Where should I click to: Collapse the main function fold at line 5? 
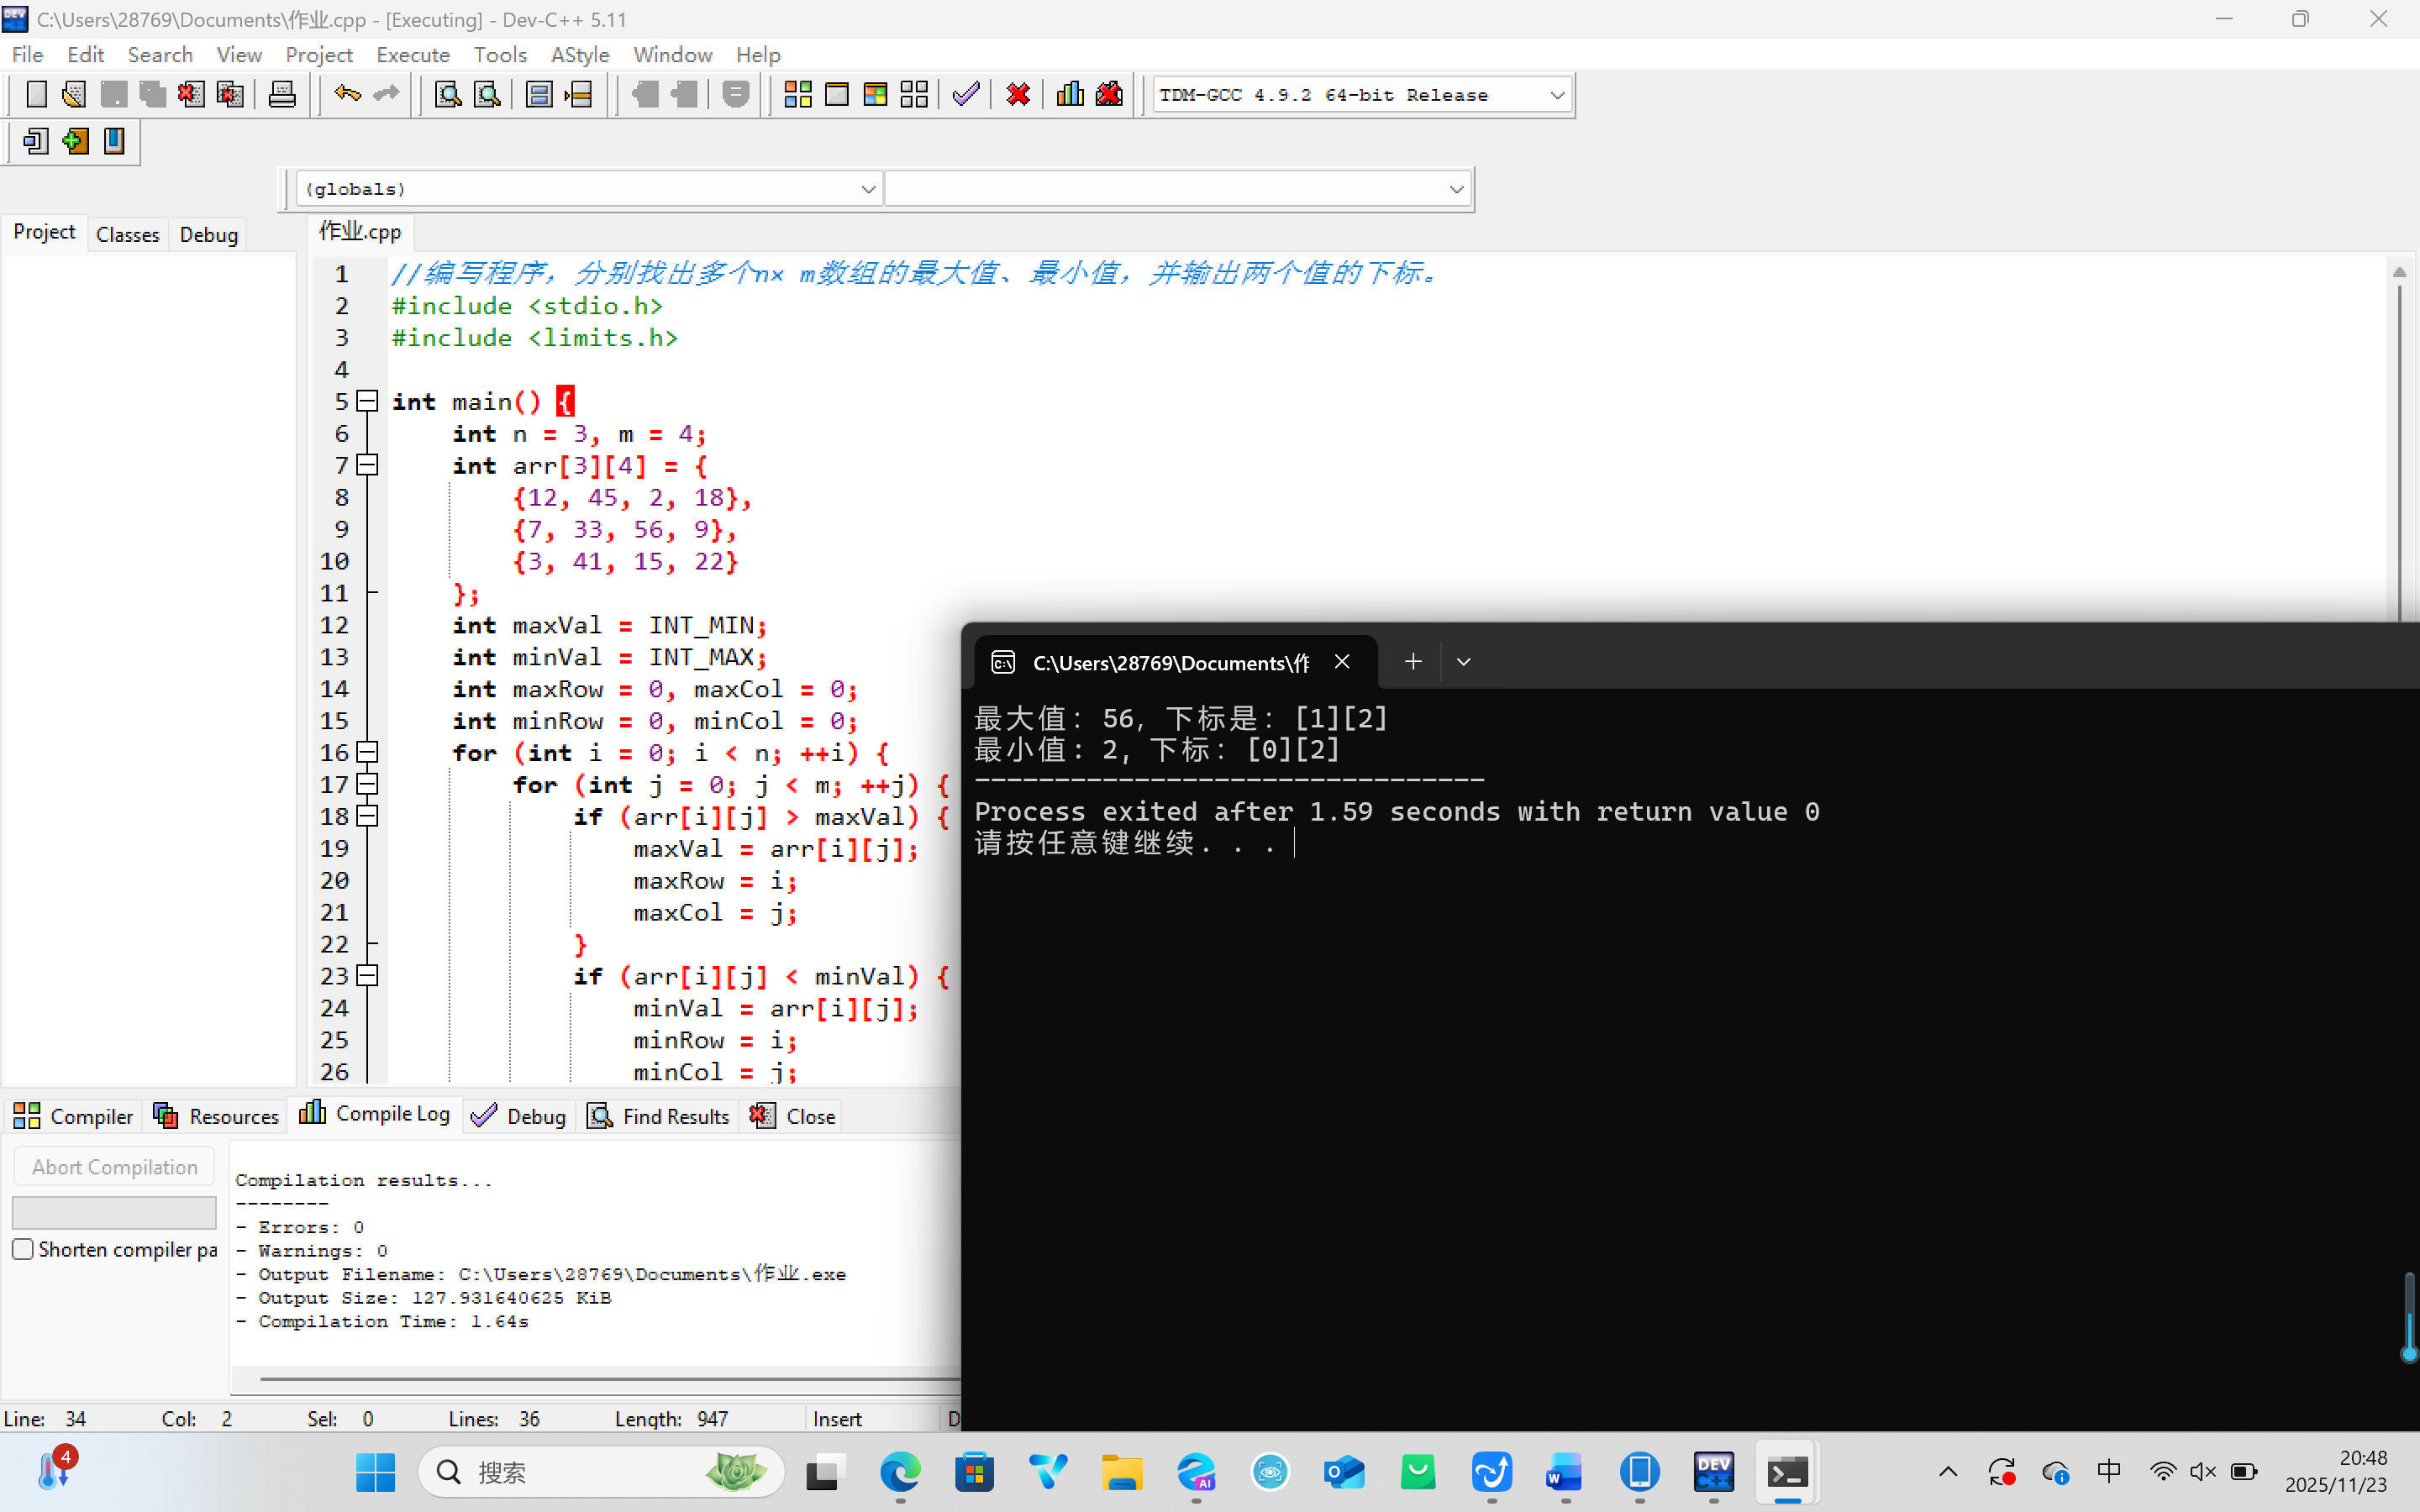(x=368, y=401)
